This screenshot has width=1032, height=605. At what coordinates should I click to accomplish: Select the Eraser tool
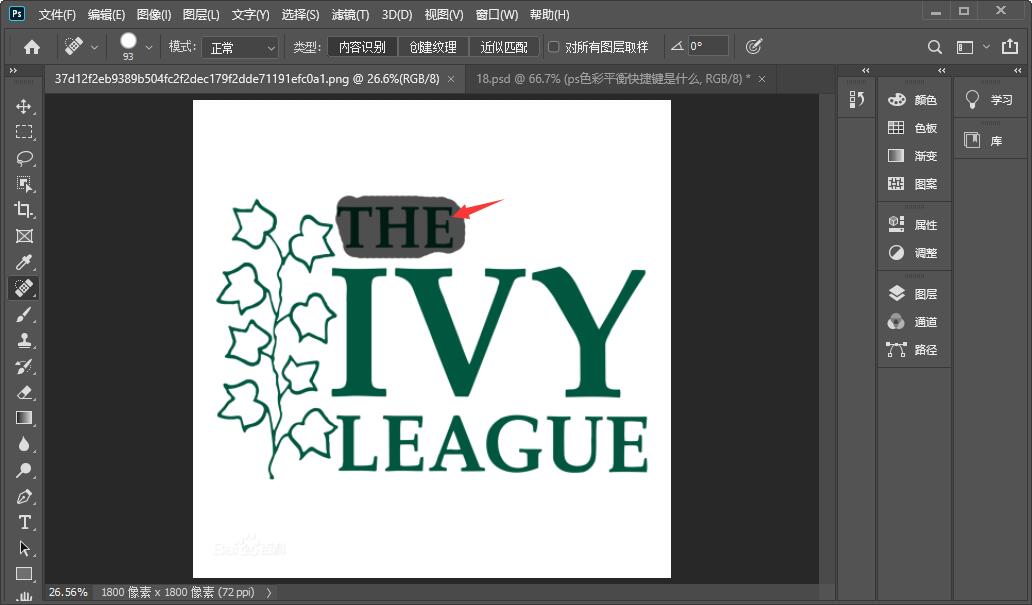24,393
